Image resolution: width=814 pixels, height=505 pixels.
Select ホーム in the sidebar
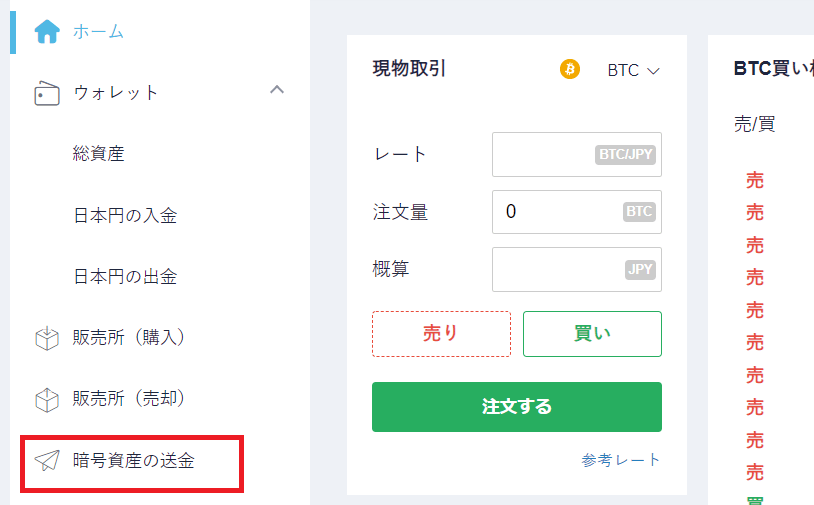[98, 32]
